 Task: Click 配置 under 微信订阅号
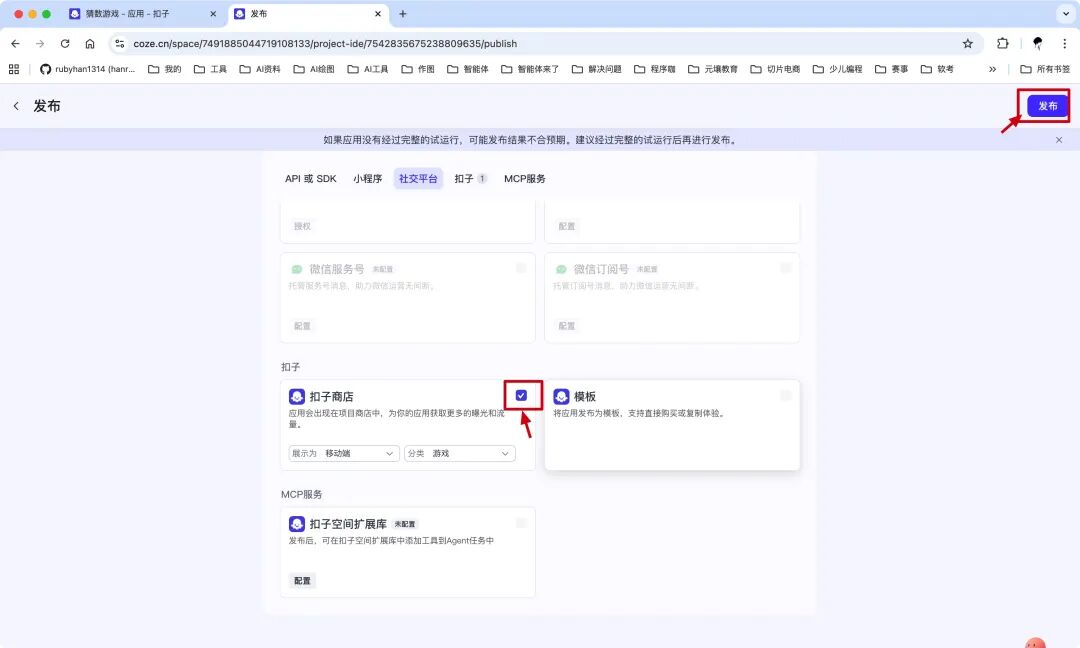click(x=567, y=326)
